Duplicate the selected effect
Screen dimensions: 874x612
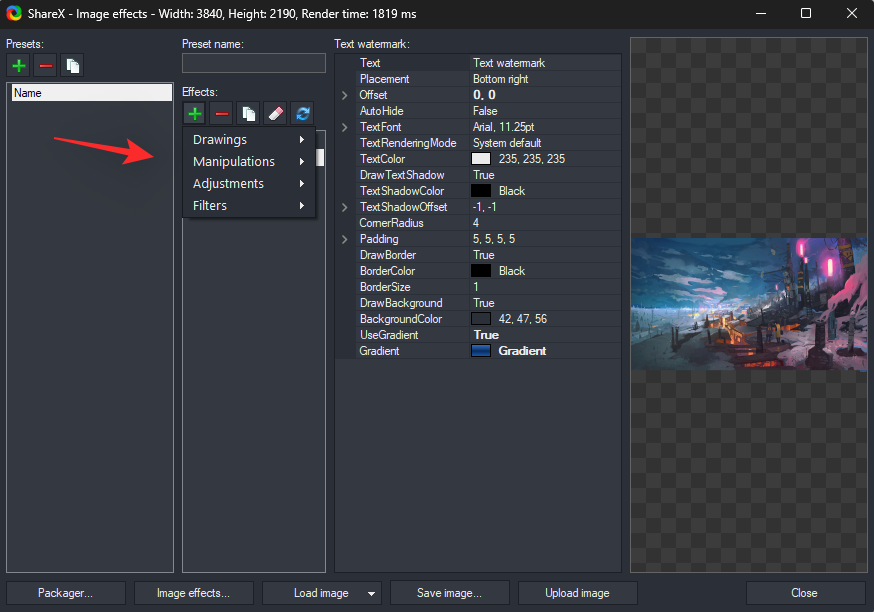coord(248,113)
